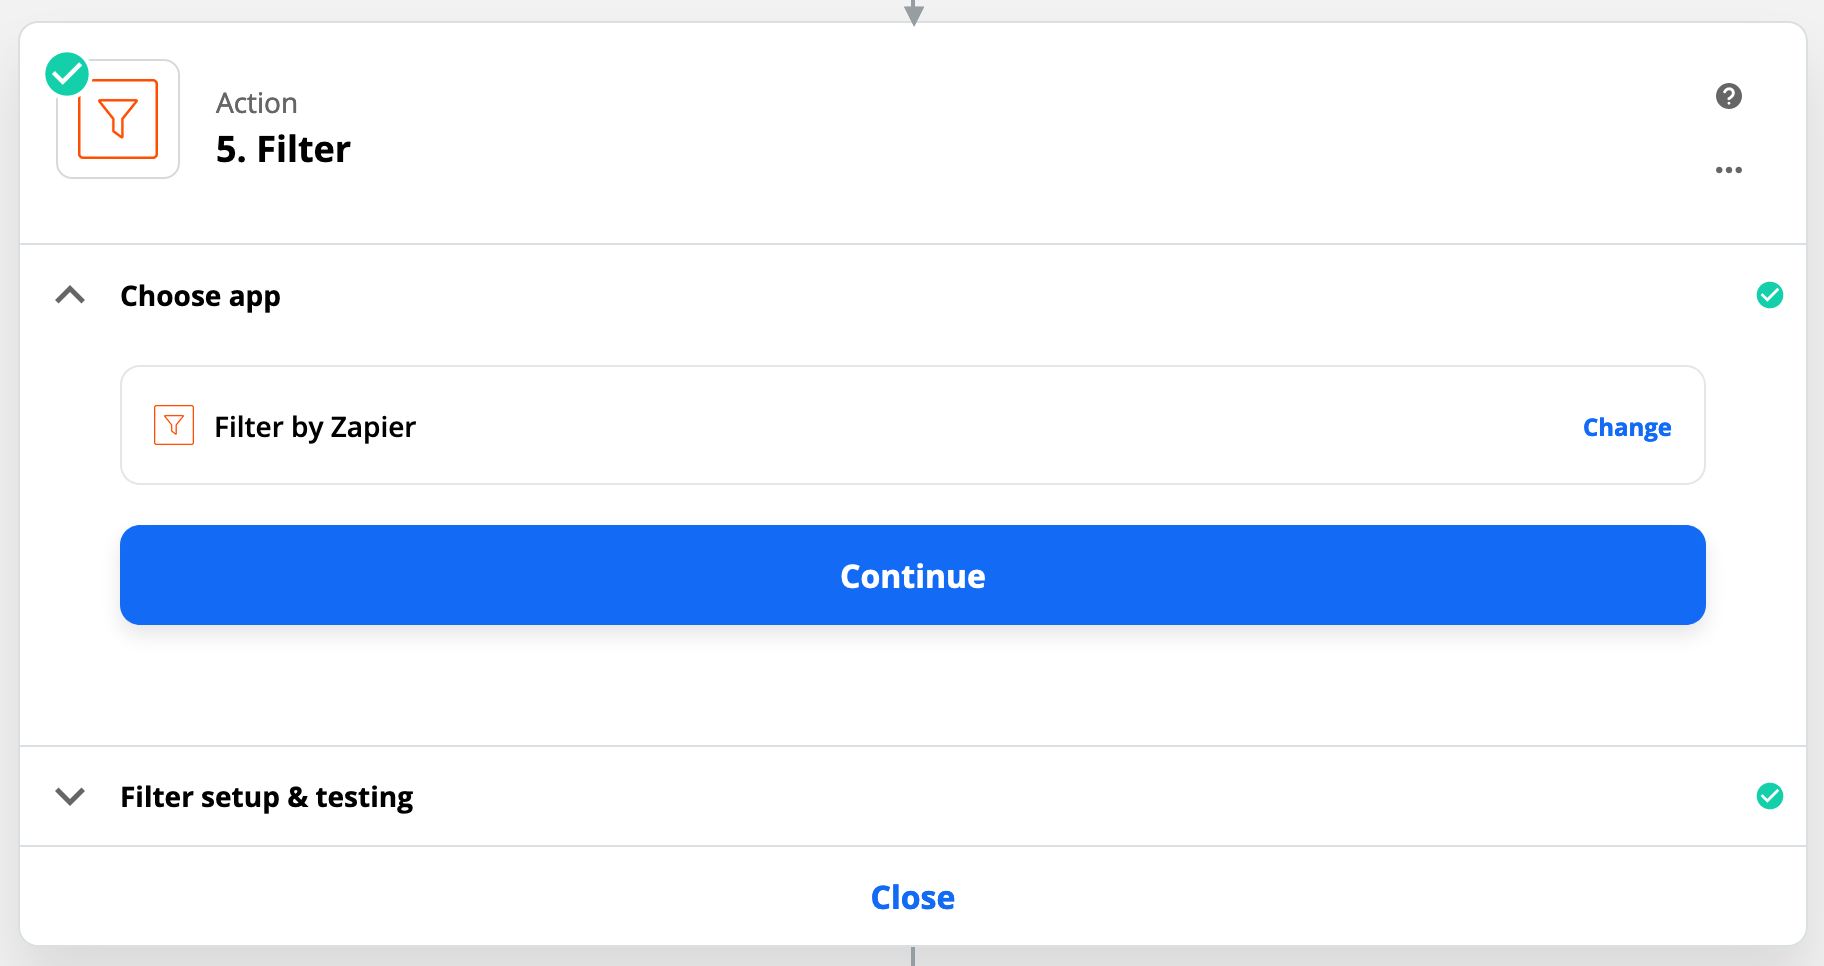Click the large Filter funnel step icon
Screen dimensions: 1824x966
118,119
